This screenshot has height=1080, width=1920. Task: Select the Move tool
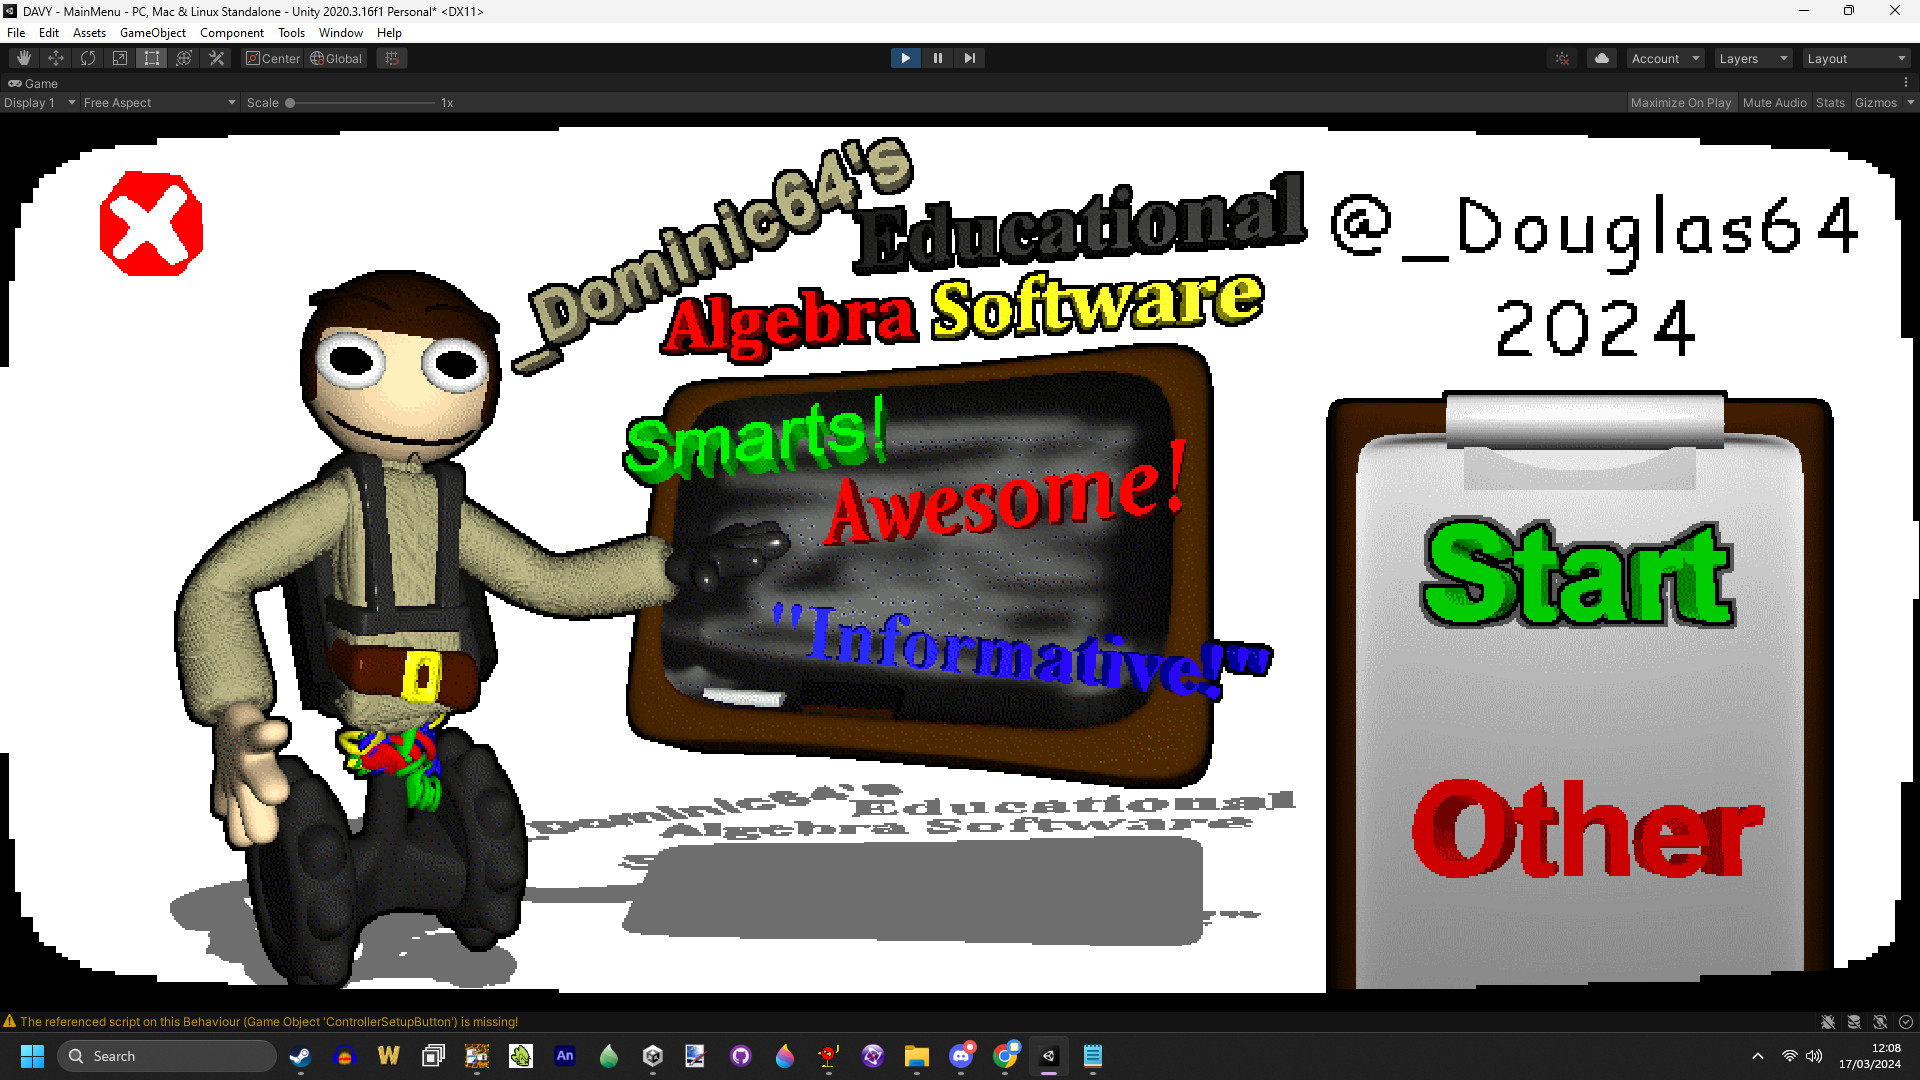(x=55, y=58)
